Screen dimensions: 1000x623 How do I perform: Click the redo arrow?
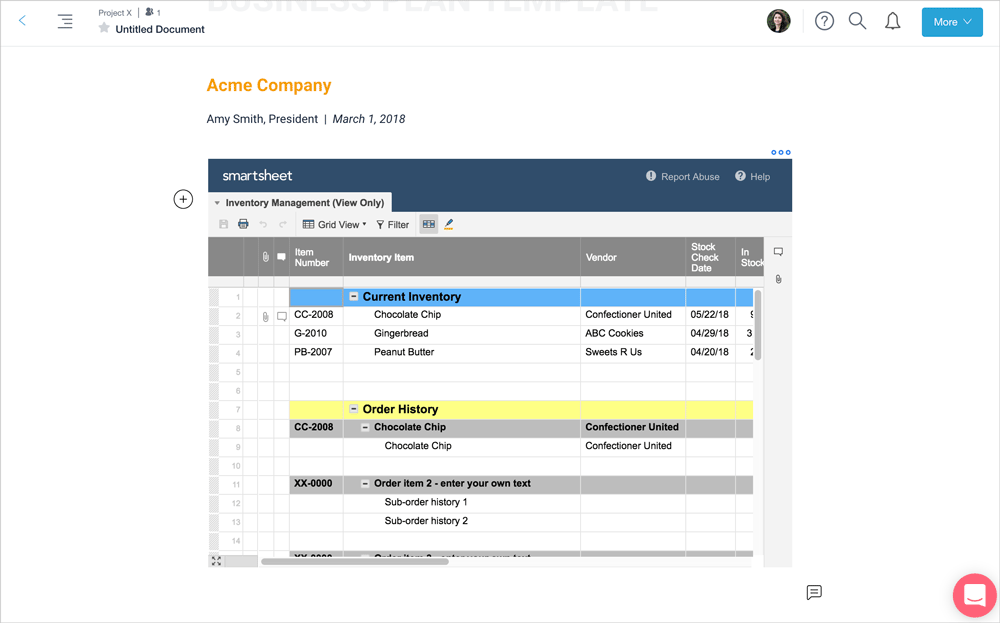(x=283, y=224)
